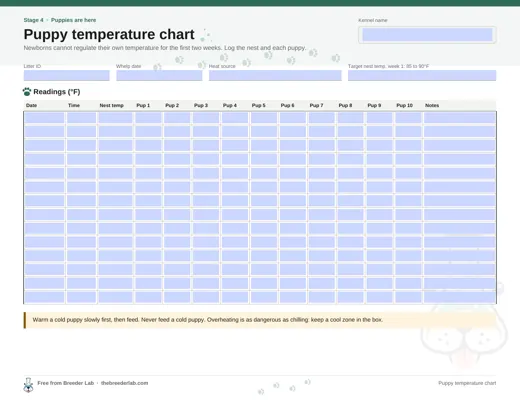
Task: Click the Litter ID input field
Action: [x=67, y=75]
